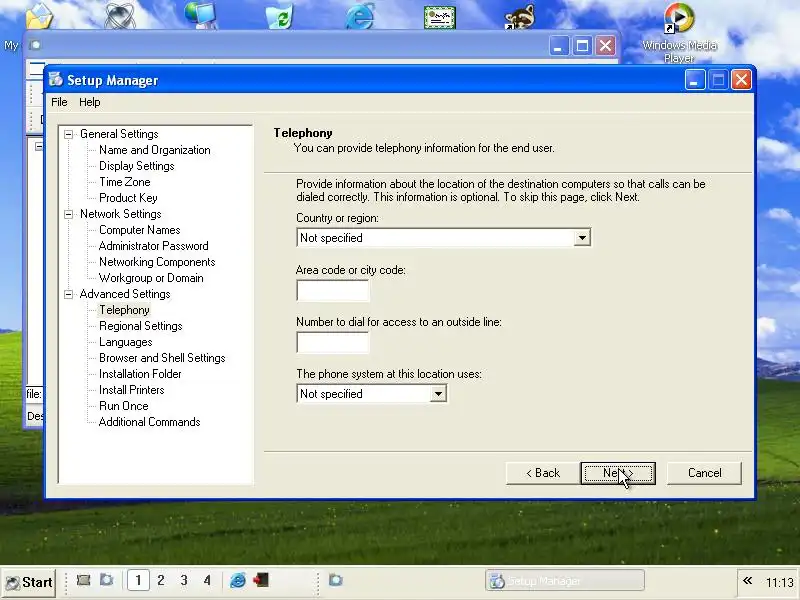The width and height of the screenshot is (800, 600).
Task: Click the background window's title bar icon
Action: [x=35, y=45]
